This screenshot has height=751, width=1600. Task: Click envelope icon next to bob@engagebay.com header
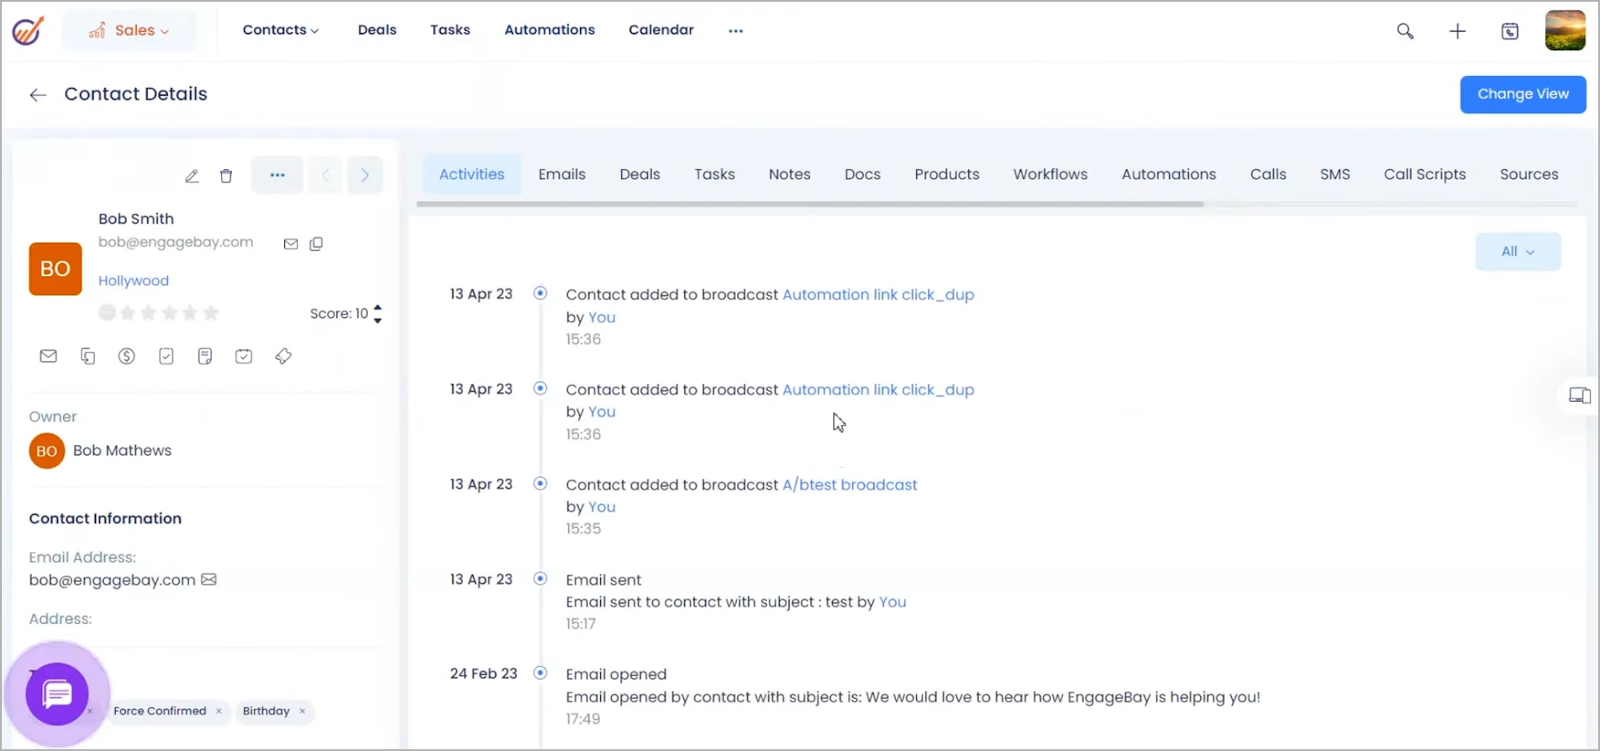point(291,244)
